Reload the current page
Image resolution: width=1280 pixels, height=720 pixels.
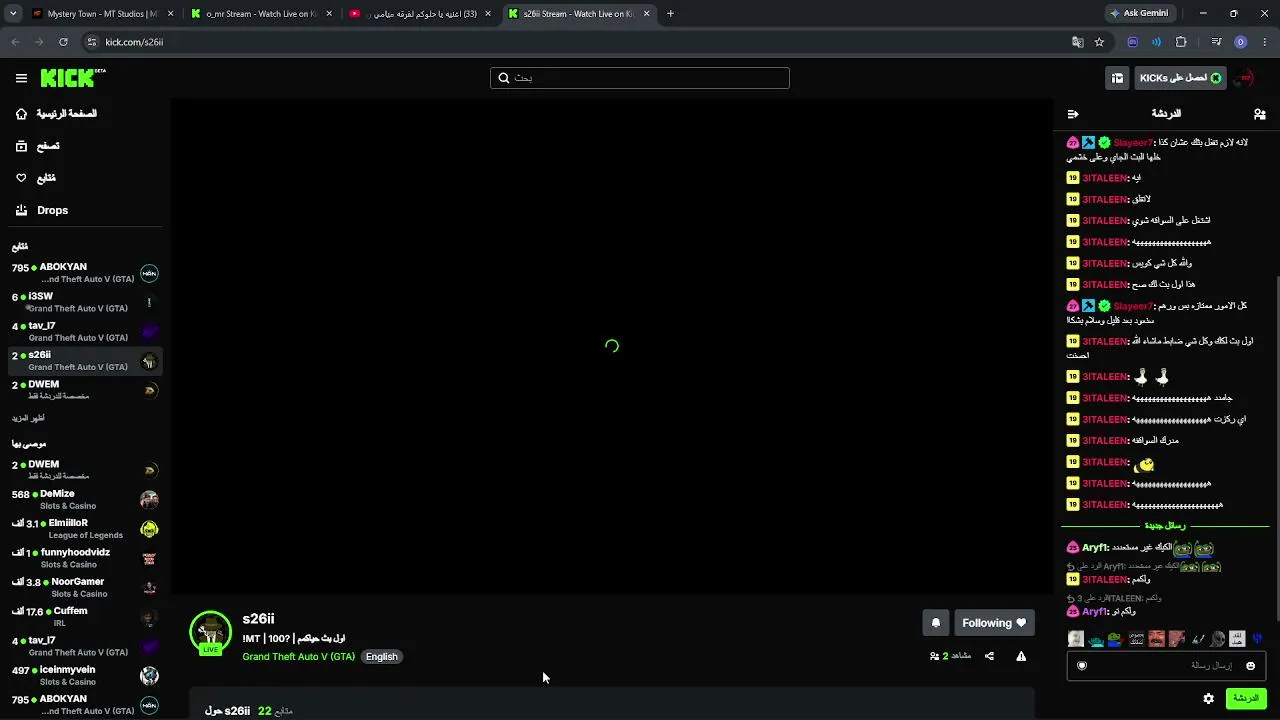coord(63,42)
